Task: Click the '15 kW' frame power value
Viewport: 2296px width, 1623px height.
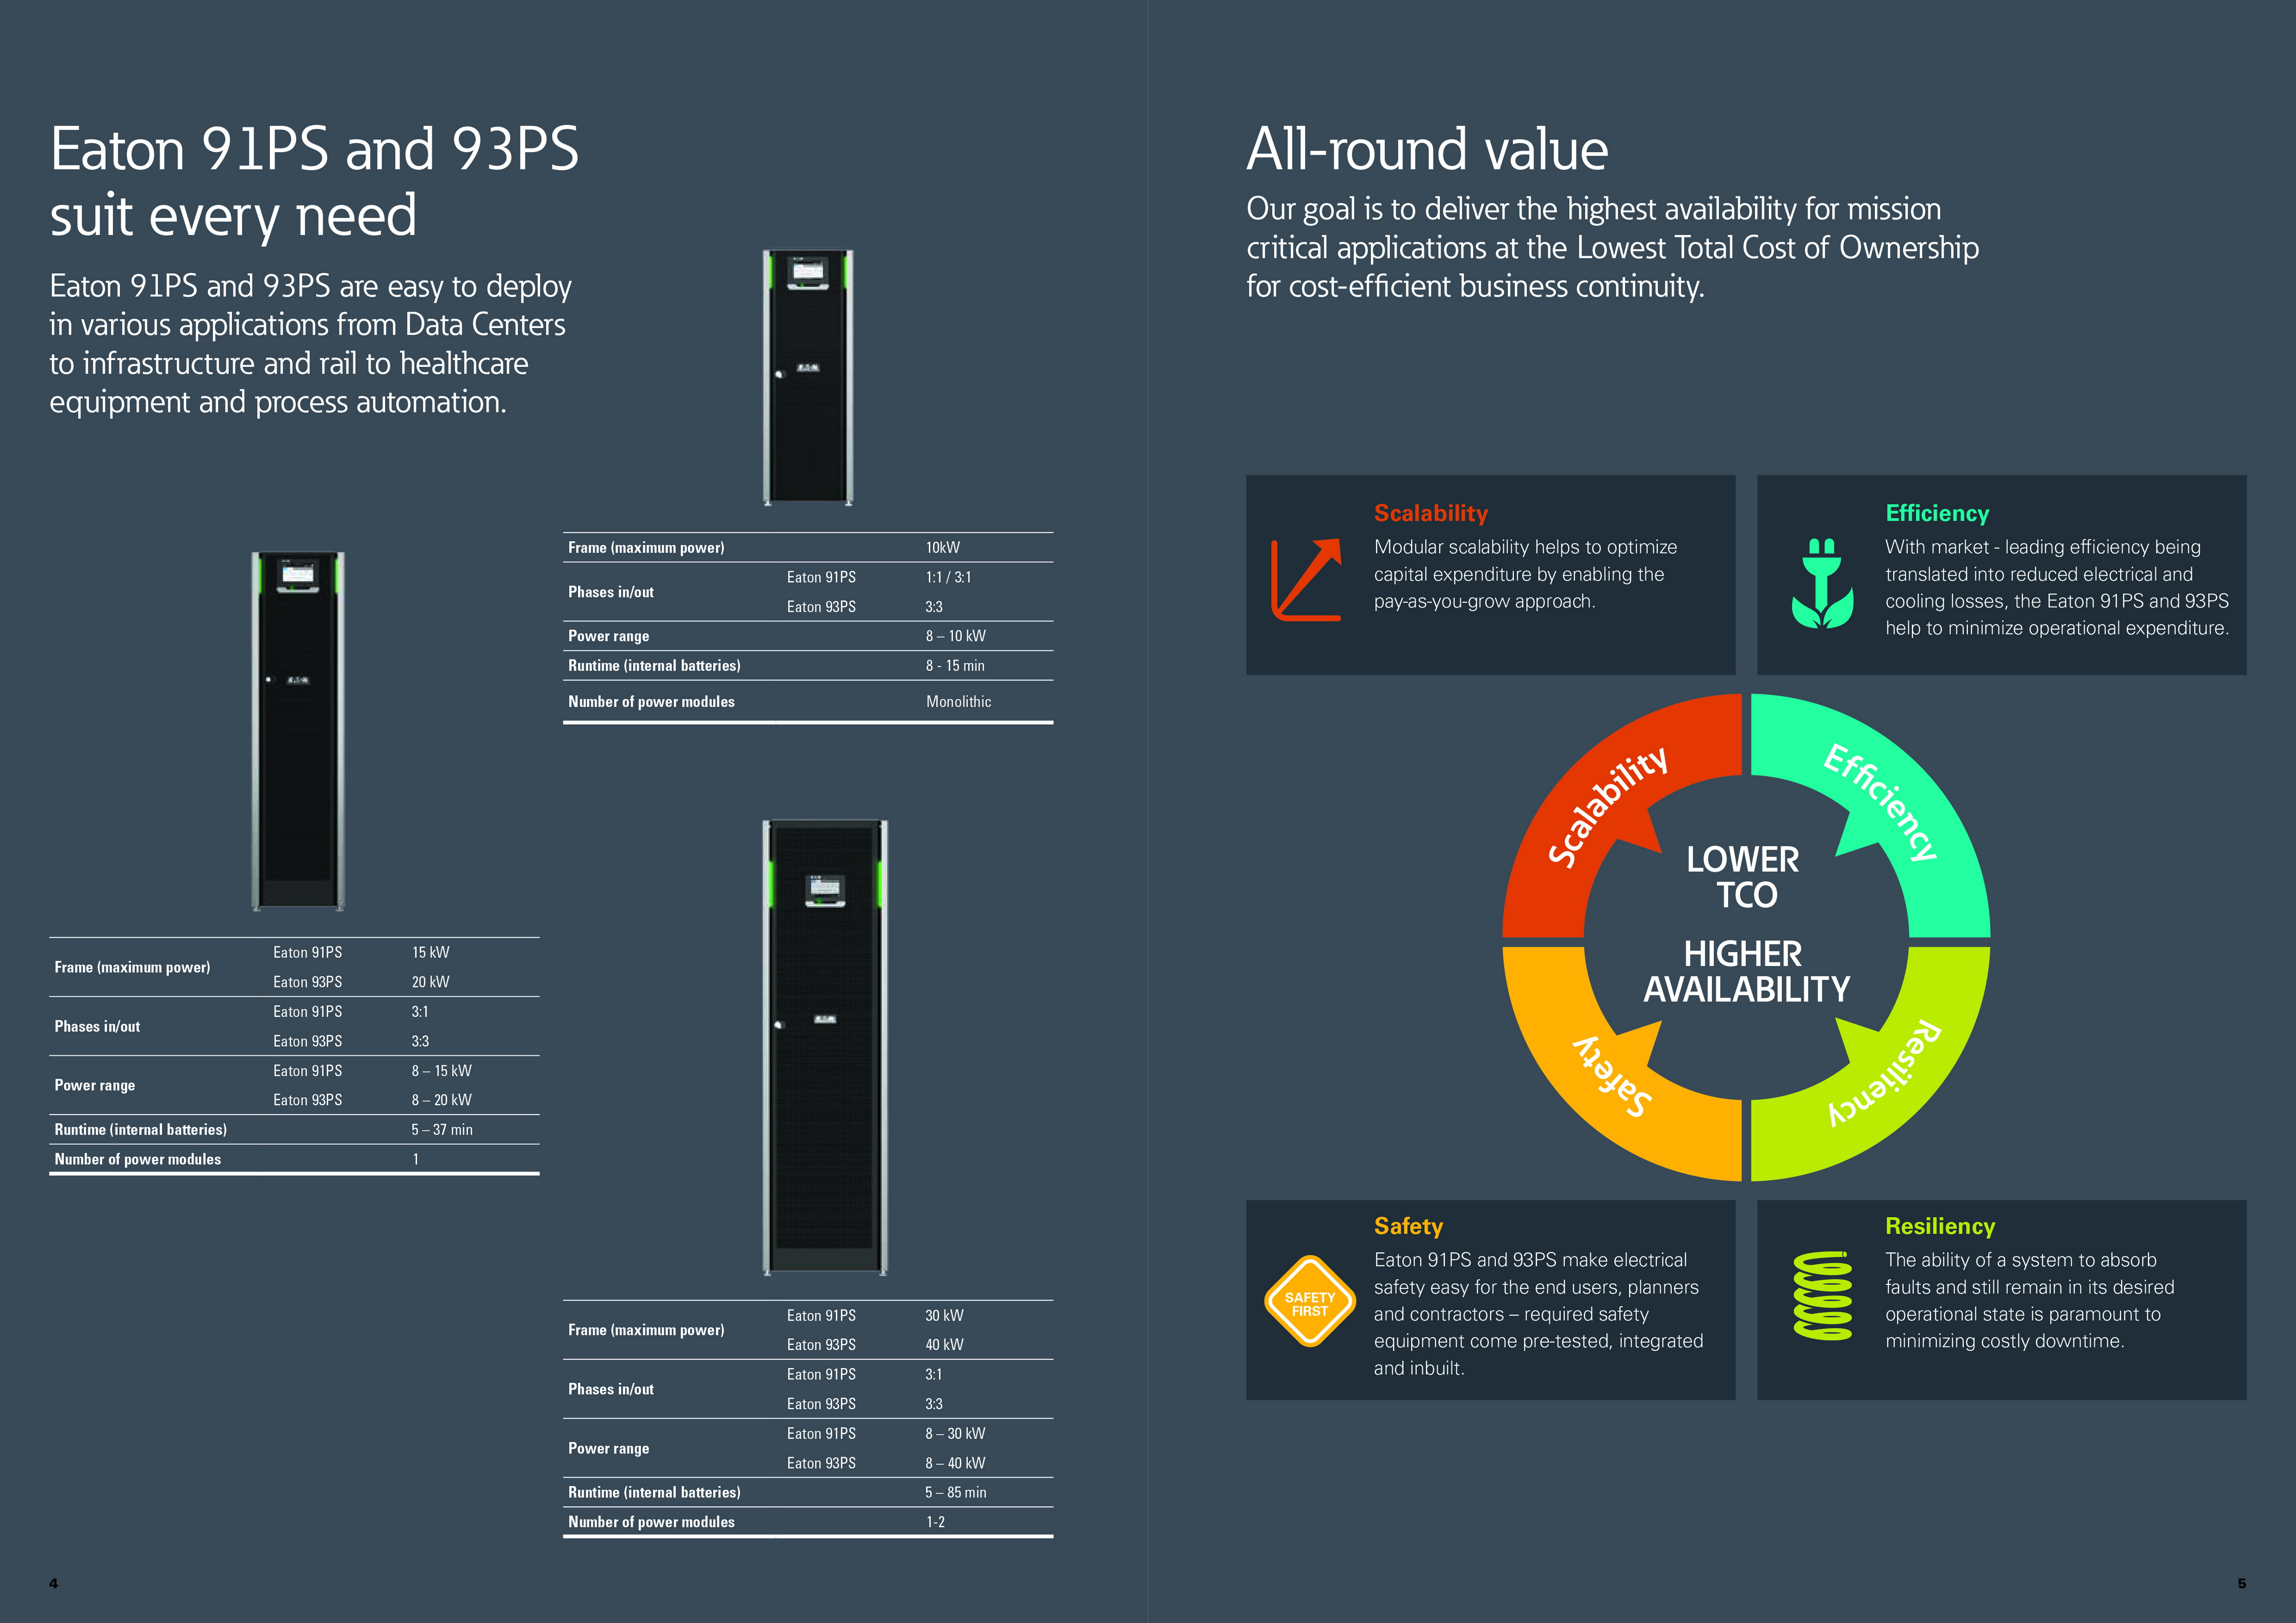Action: (430, 953)
